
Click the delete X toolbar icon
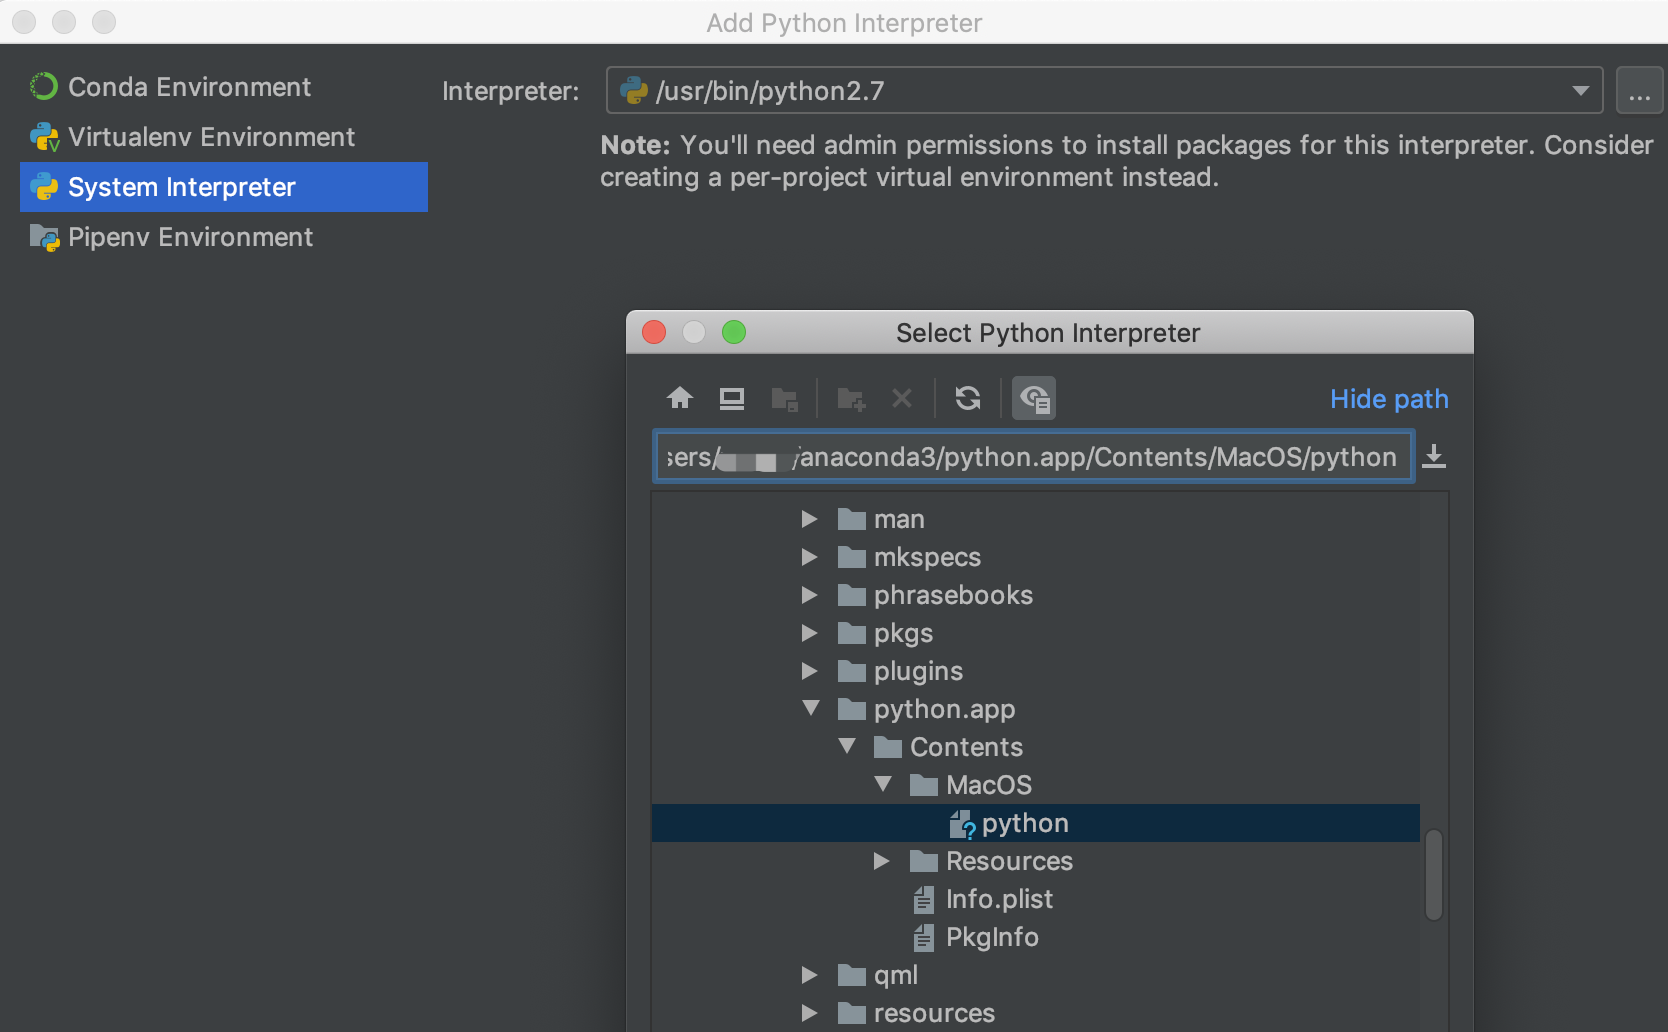coord(902,399)
